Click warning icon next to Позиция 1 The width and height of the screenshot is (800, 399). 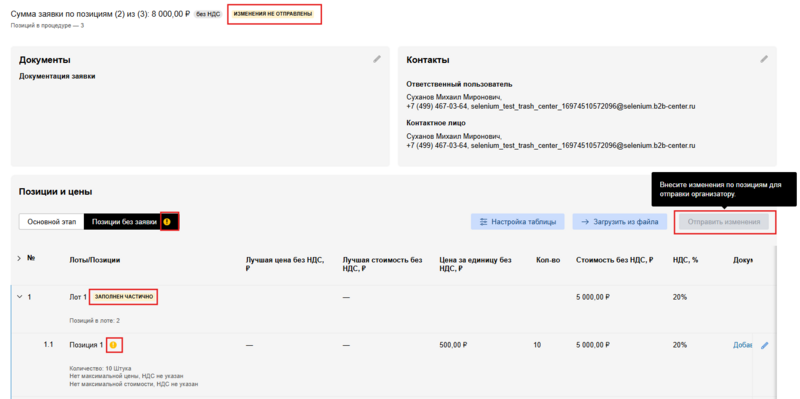113,345
